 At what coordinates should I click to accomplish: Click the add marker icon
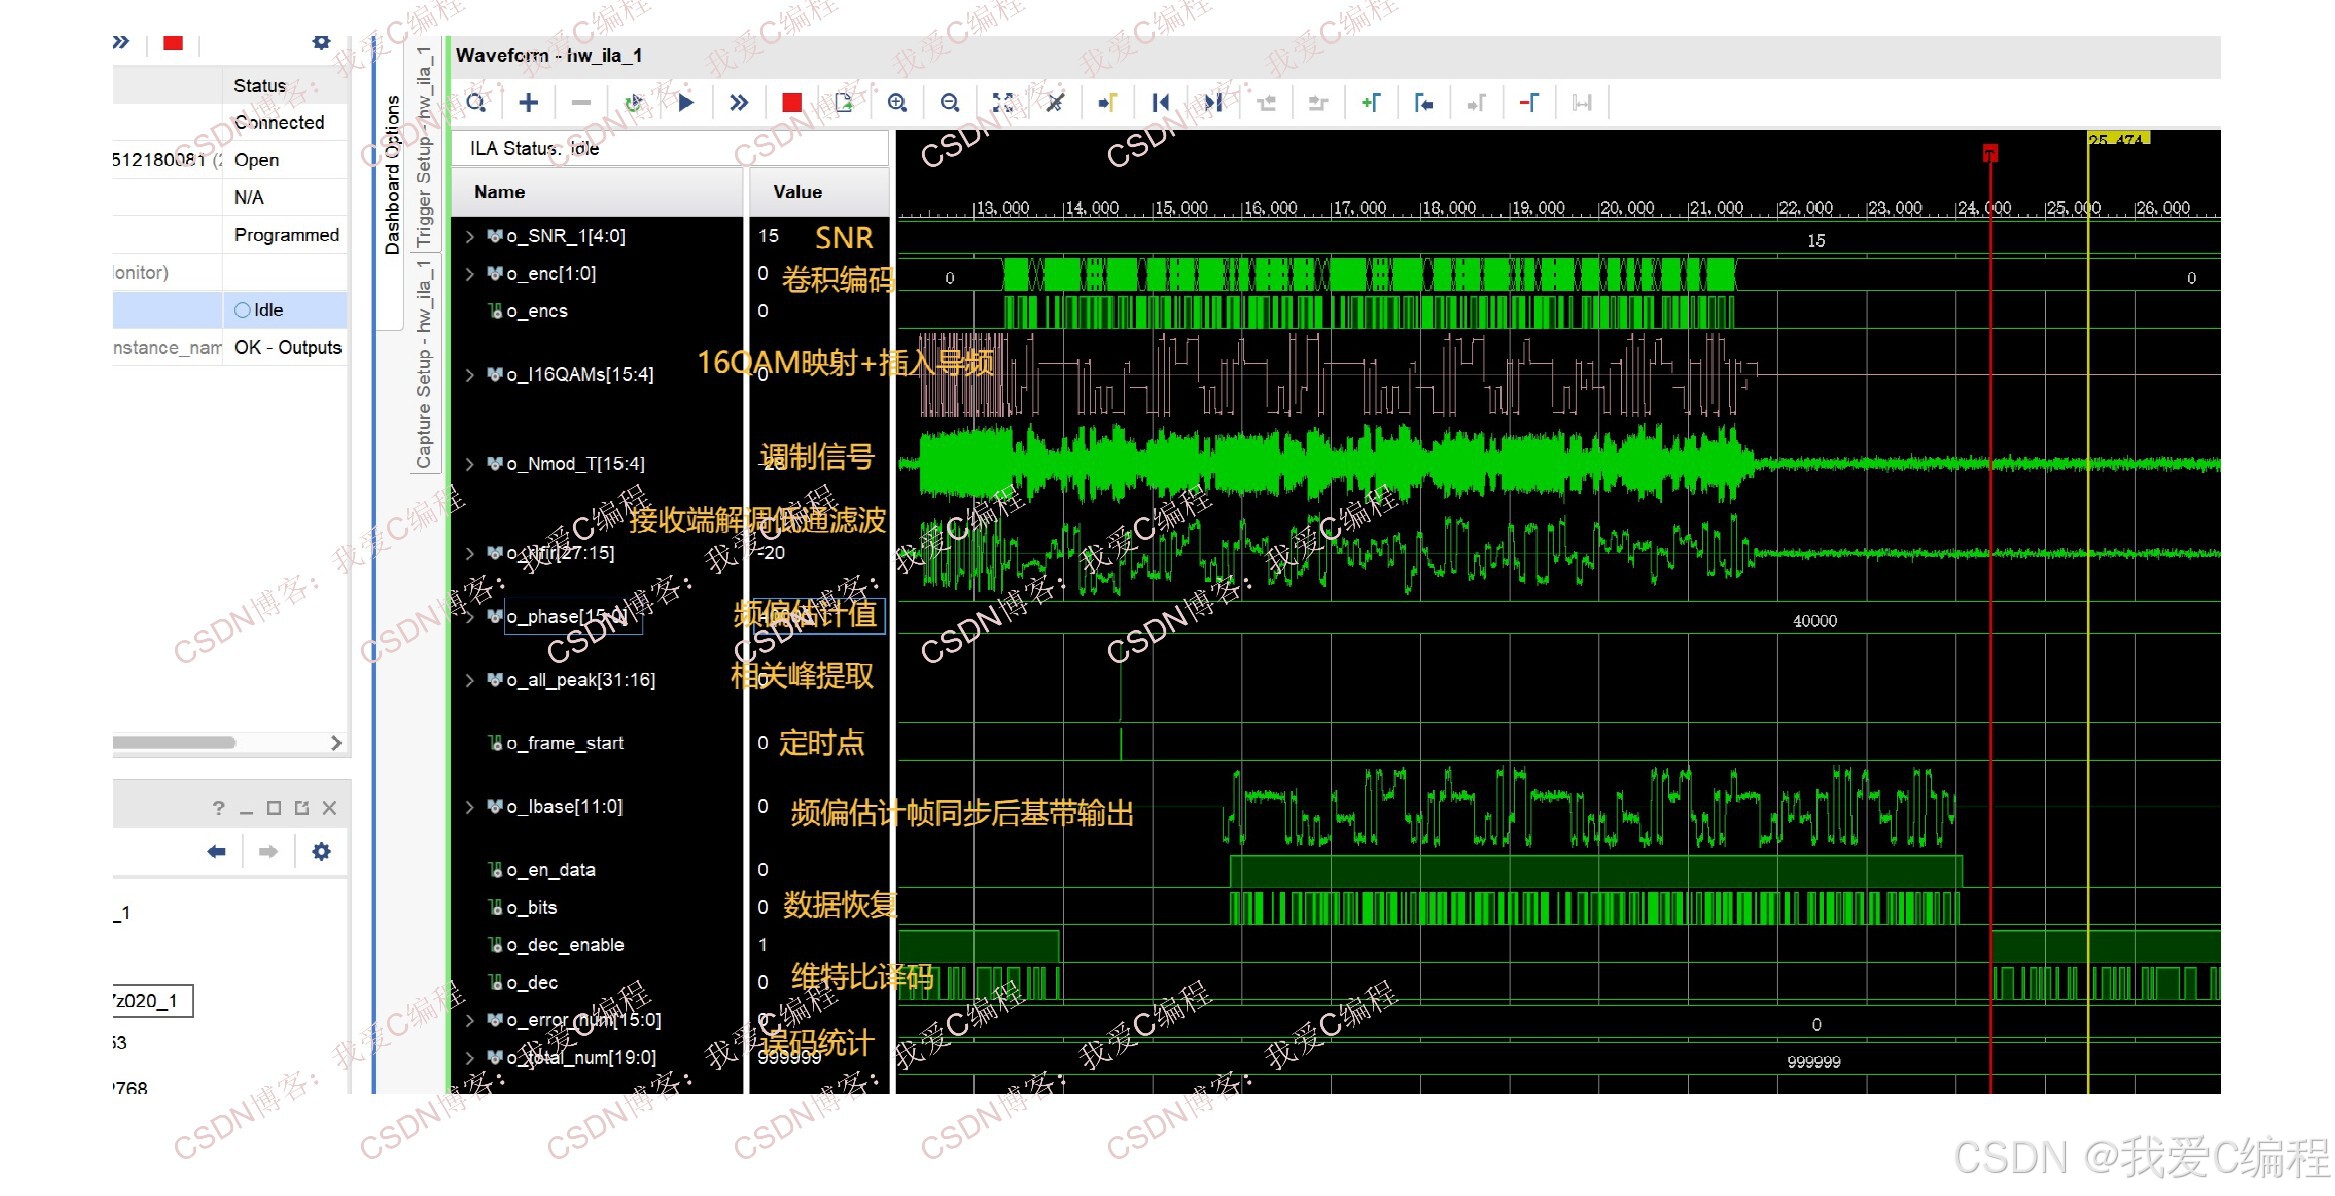(1371, 102)
